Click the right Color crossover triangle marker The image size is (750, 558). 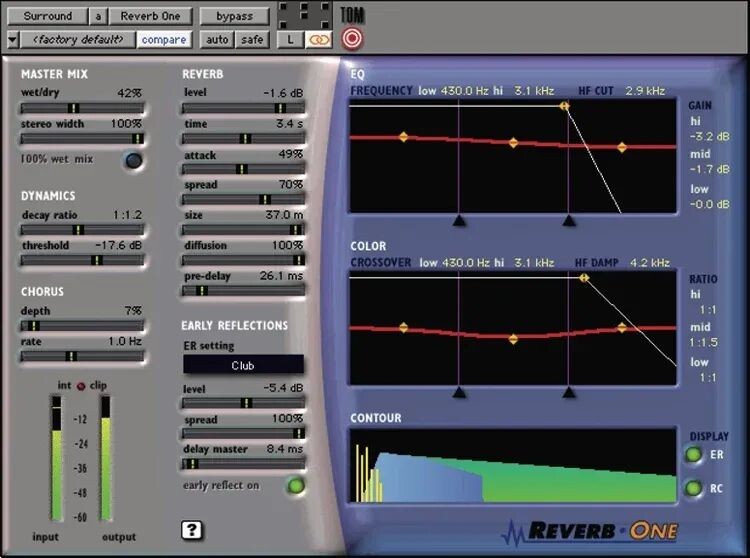(x=569, y=393)
